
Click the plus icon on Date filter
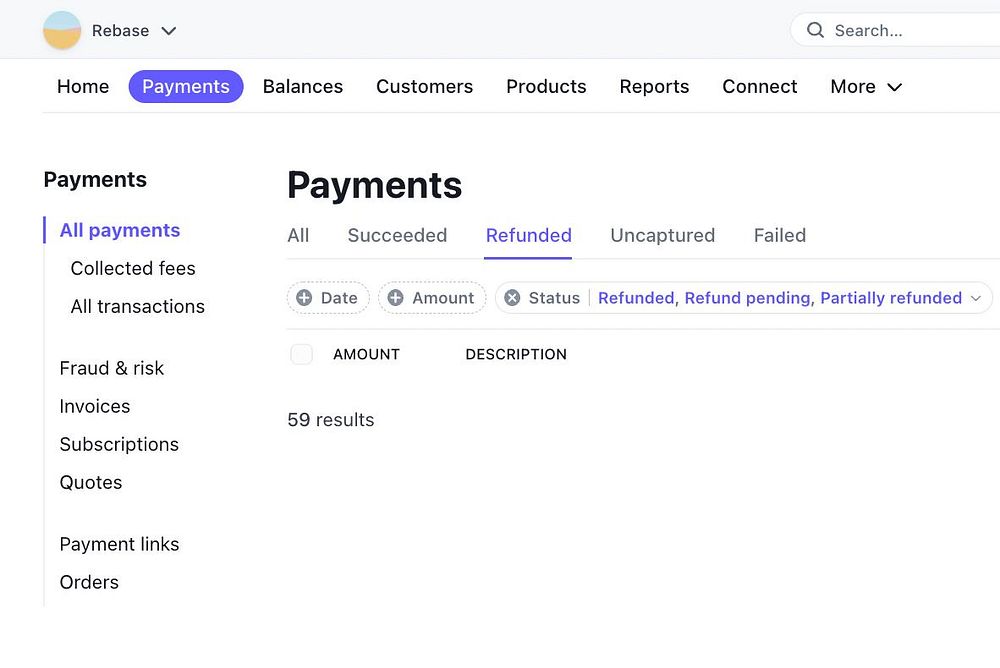click(x=304, y=298)
